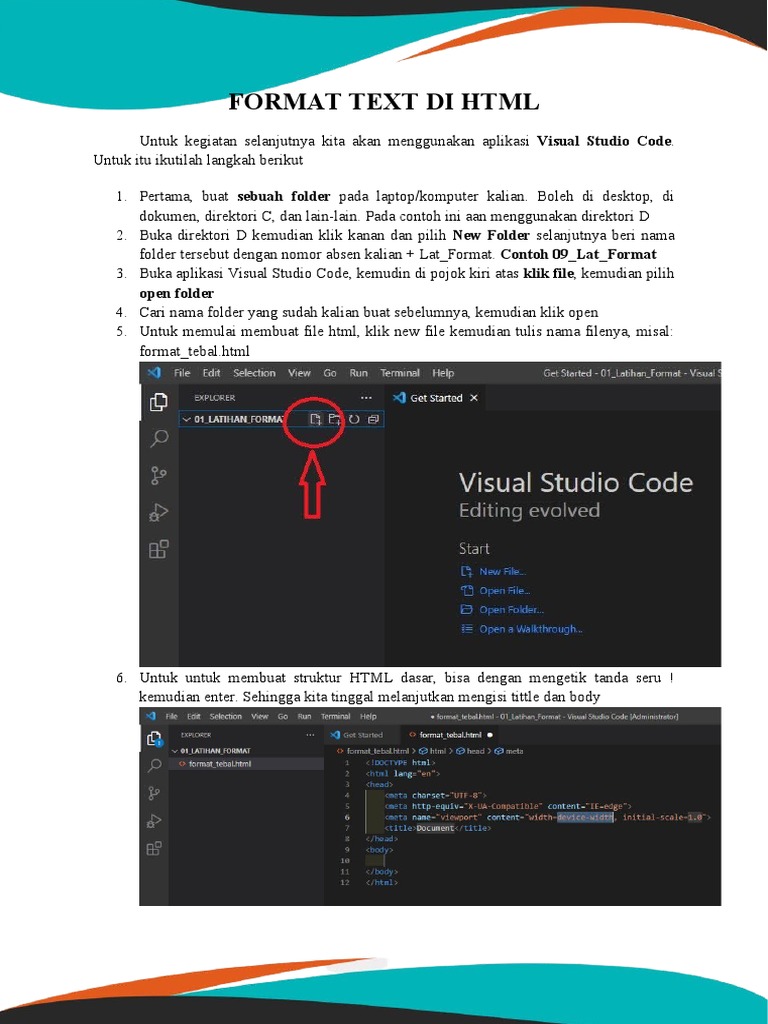The image size is (768, 1024).
Task: Click the head breadcrumb above the code
Action: click(474, 750)
